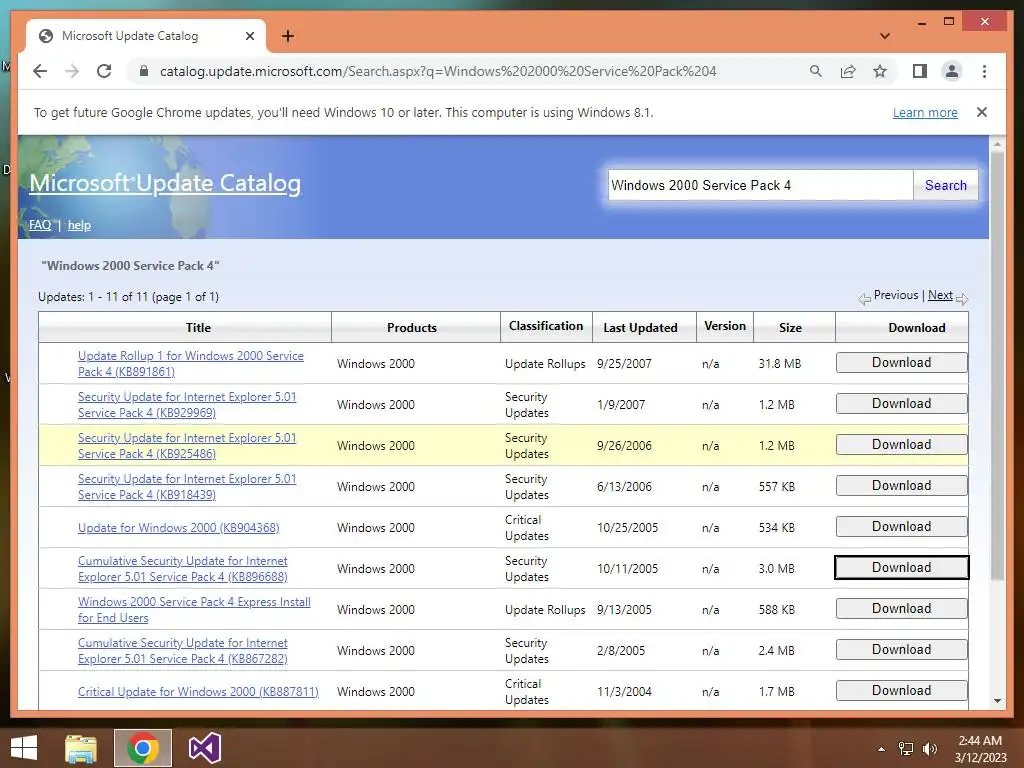This screenshot has height=768, width=1024.
Task: Open the help link
Action: pyautogui.click(x=79, y=225)
